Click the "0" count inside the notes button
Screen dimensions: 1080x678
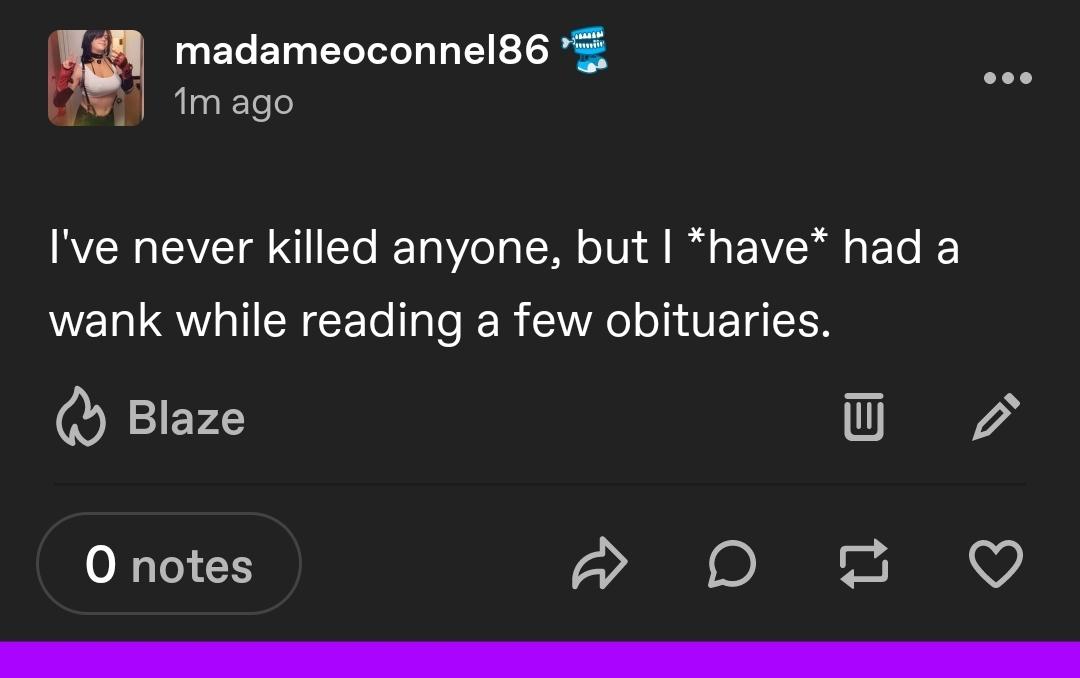101,565
